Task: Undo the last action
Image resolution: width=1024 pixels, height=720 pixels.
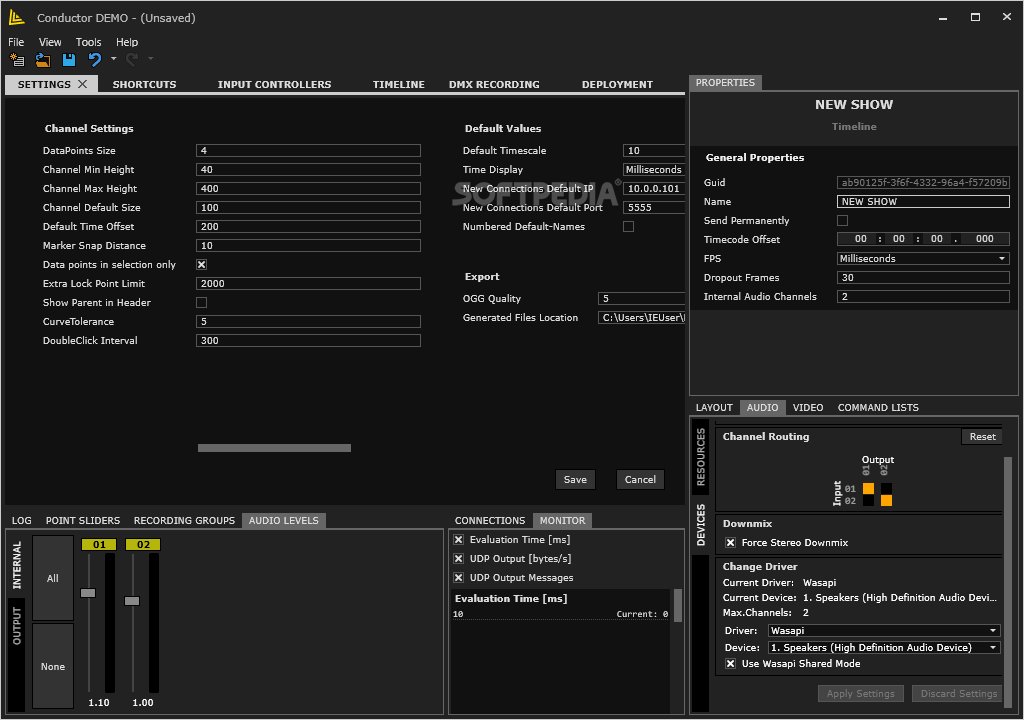Action: coord(95,60)
